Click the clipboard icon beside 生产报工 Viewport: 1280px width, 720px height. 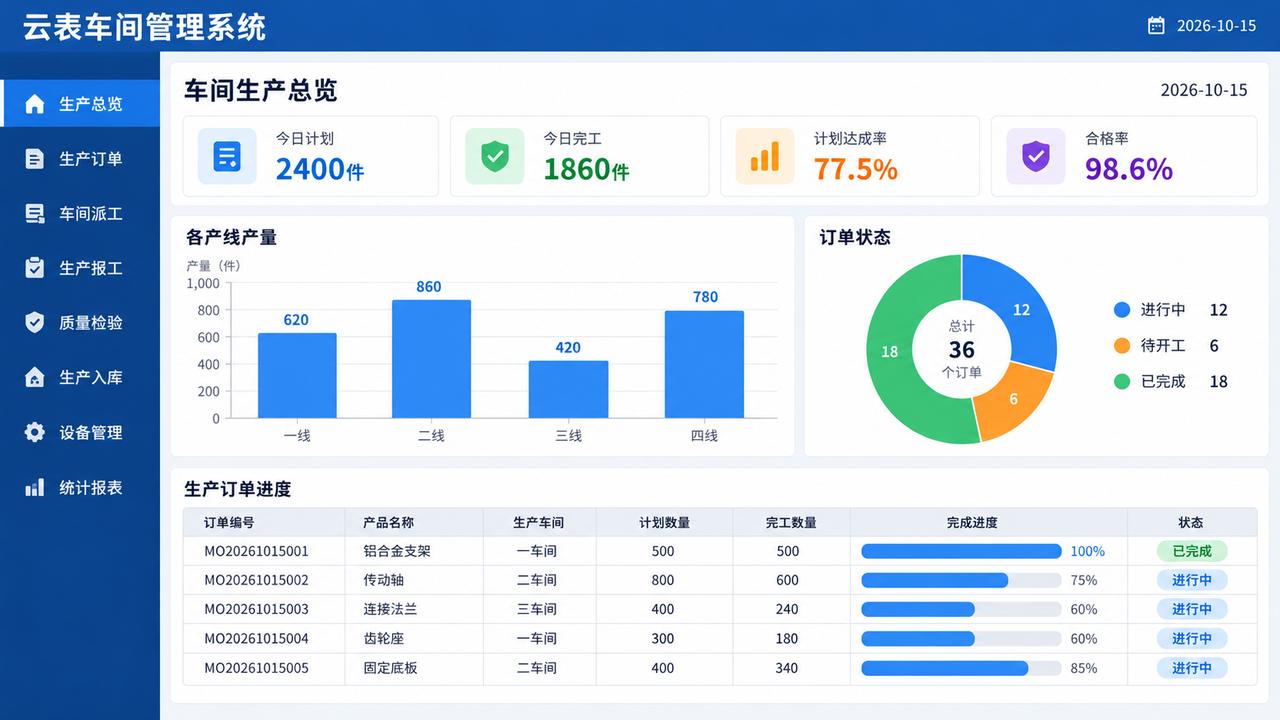click(35, 268)
